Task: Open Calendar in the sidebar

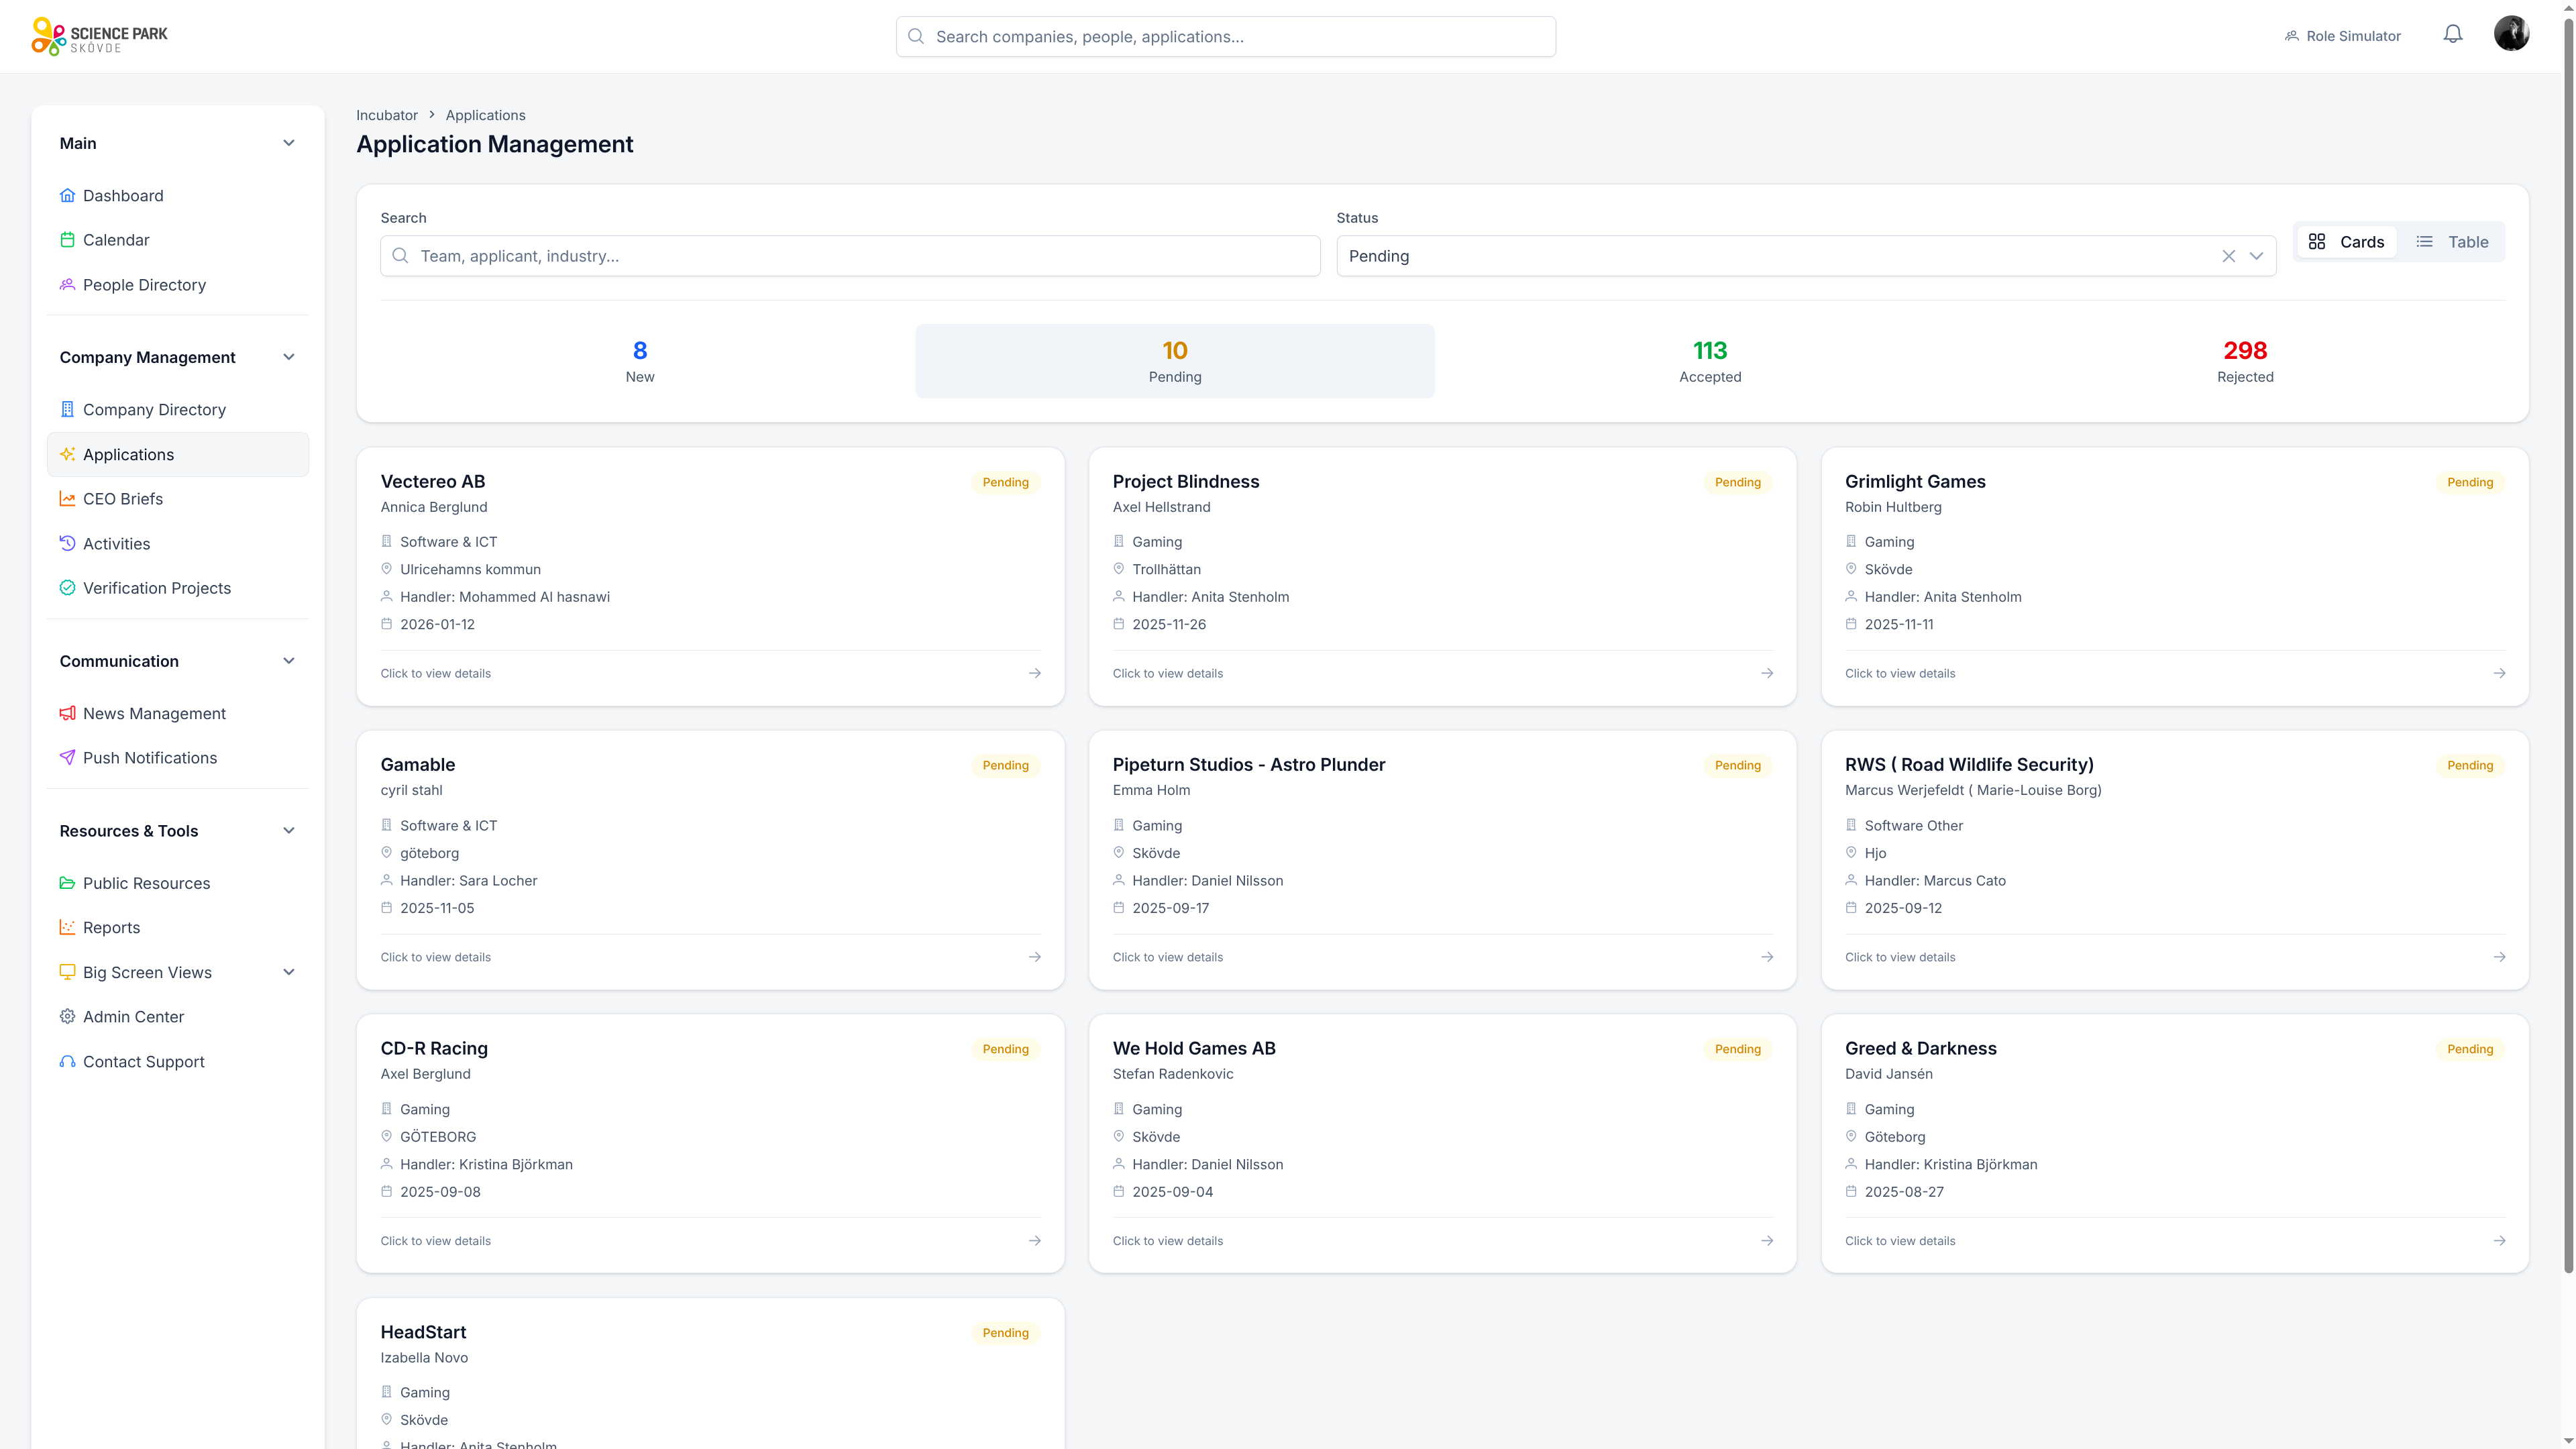Action: pos(178,240)
